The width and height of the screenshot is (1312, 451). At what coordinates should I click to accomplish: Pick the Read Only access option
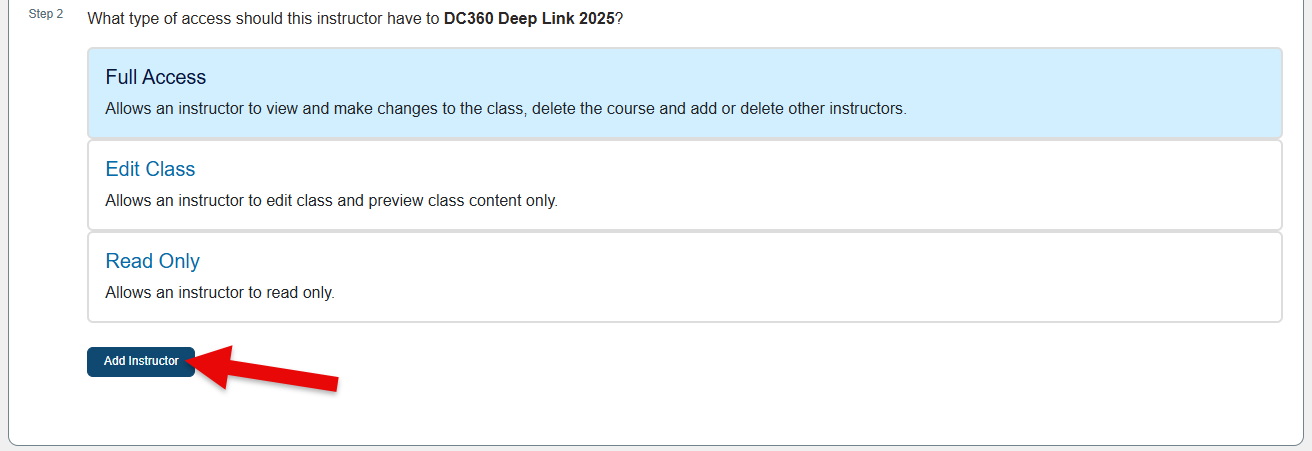point(684,277)
